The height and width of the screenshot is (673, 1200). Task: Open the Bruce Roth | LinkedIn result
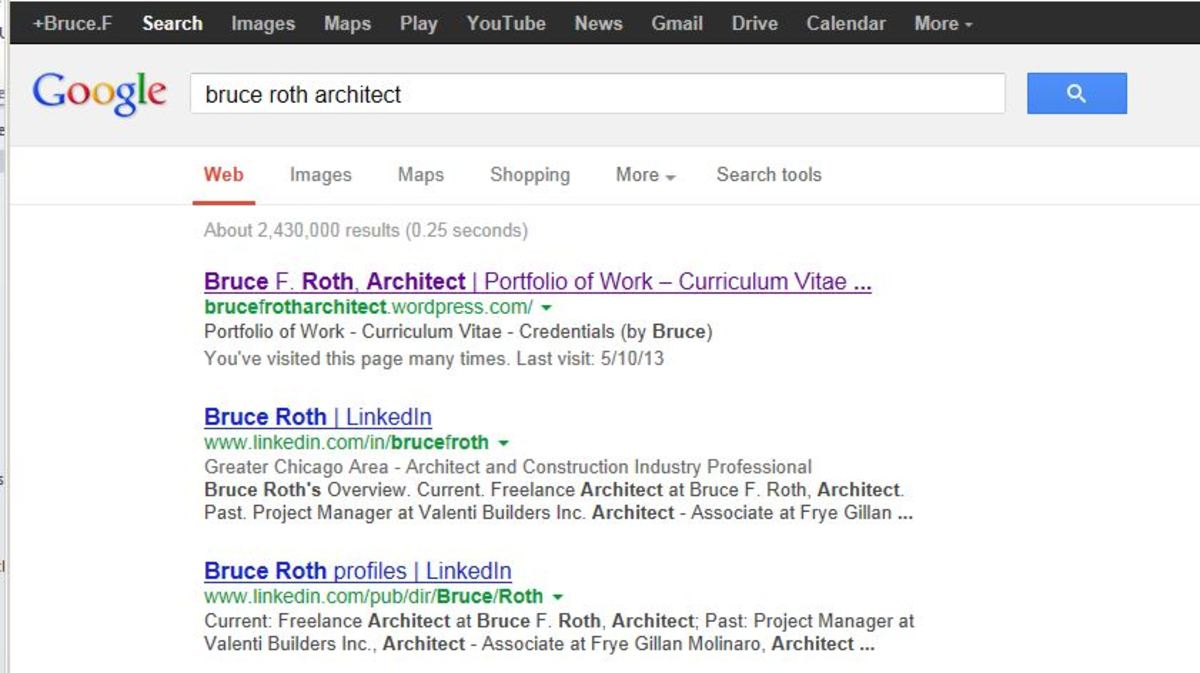tap(318, 417)
